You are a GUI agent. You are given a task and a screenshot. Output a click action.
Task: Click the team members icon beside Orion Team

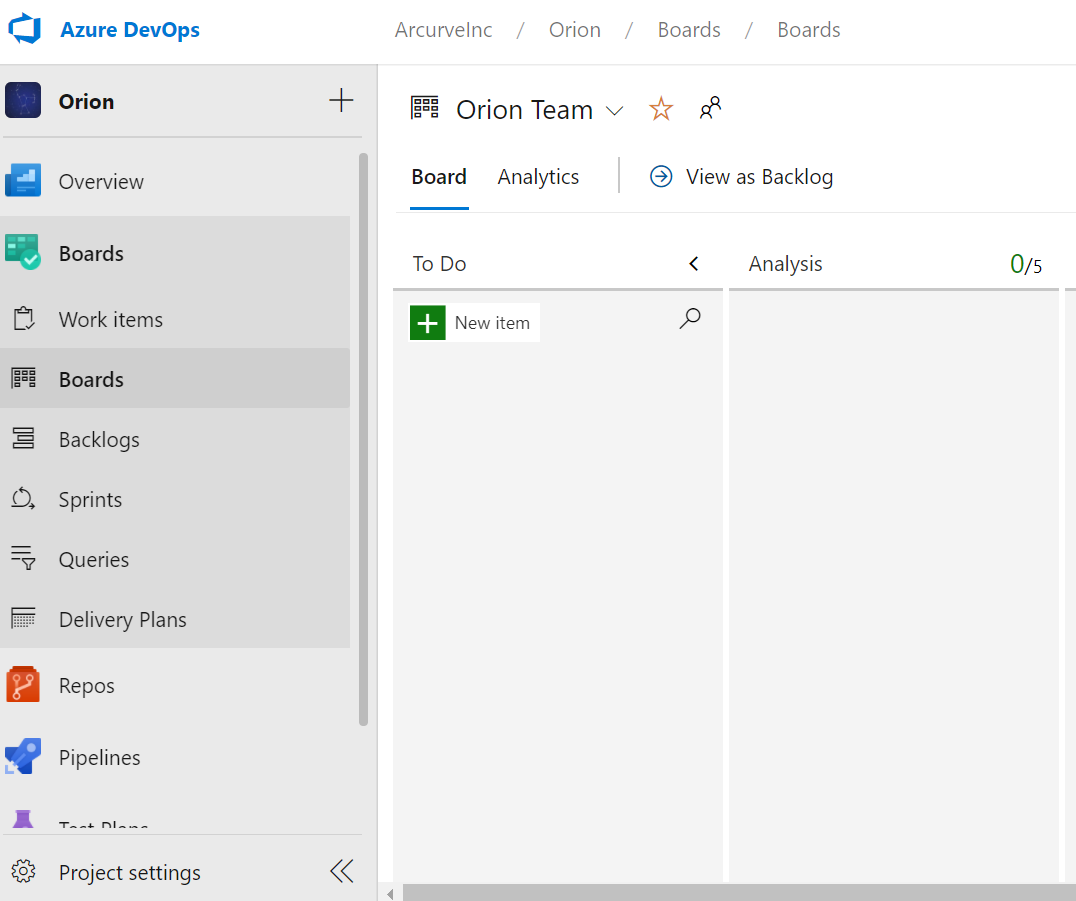tap(710, 109)
